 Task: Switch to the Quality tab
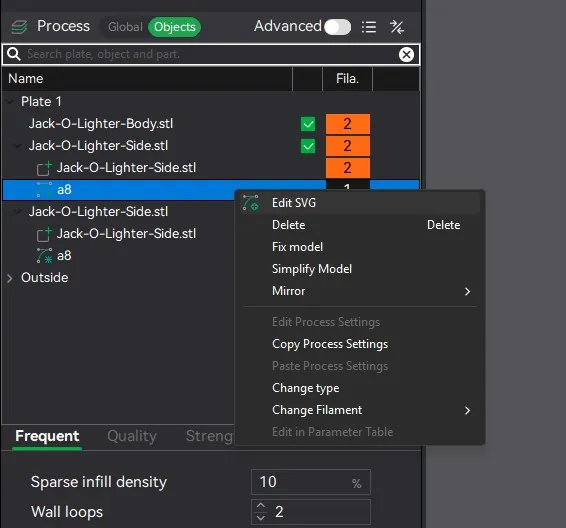point(132,436)
